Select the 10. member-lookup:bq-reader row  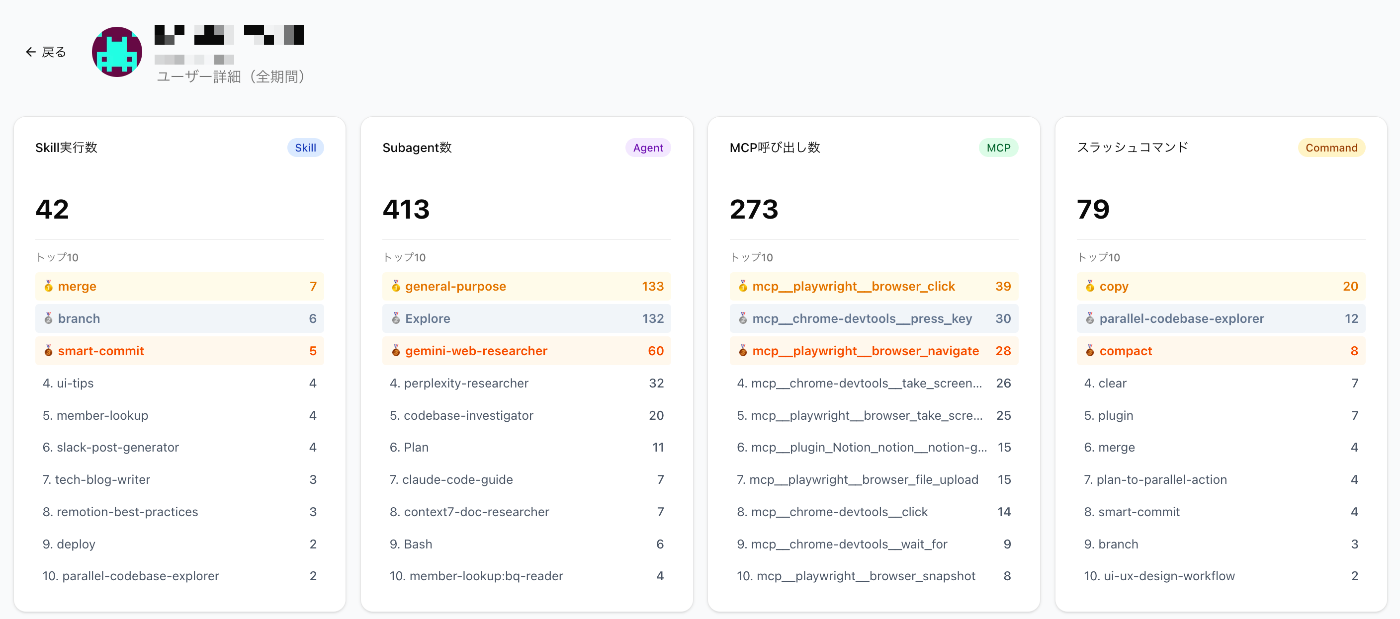point(526,576)
